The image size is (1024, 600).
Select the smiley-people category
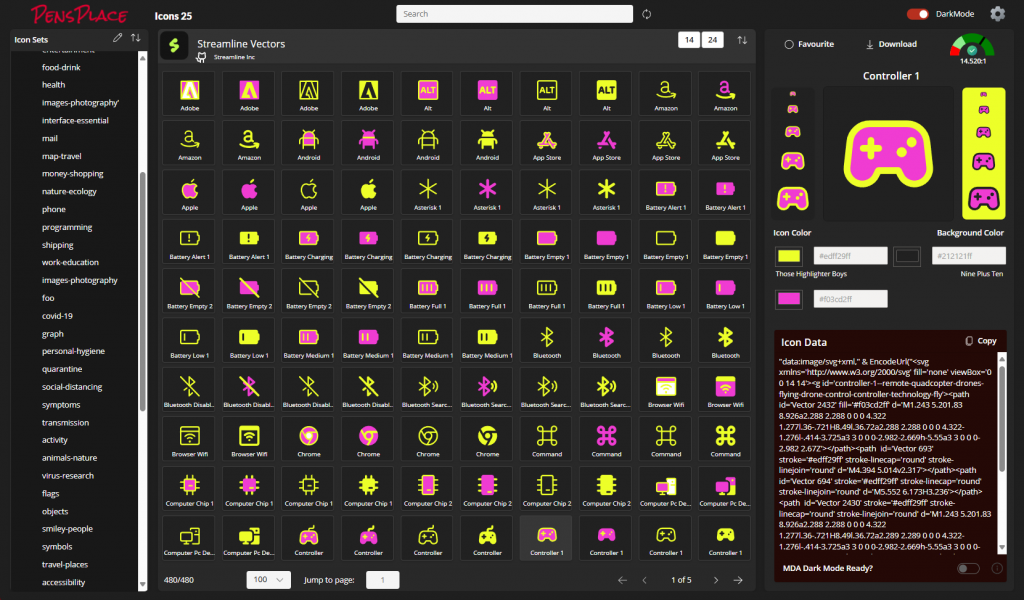67,529
